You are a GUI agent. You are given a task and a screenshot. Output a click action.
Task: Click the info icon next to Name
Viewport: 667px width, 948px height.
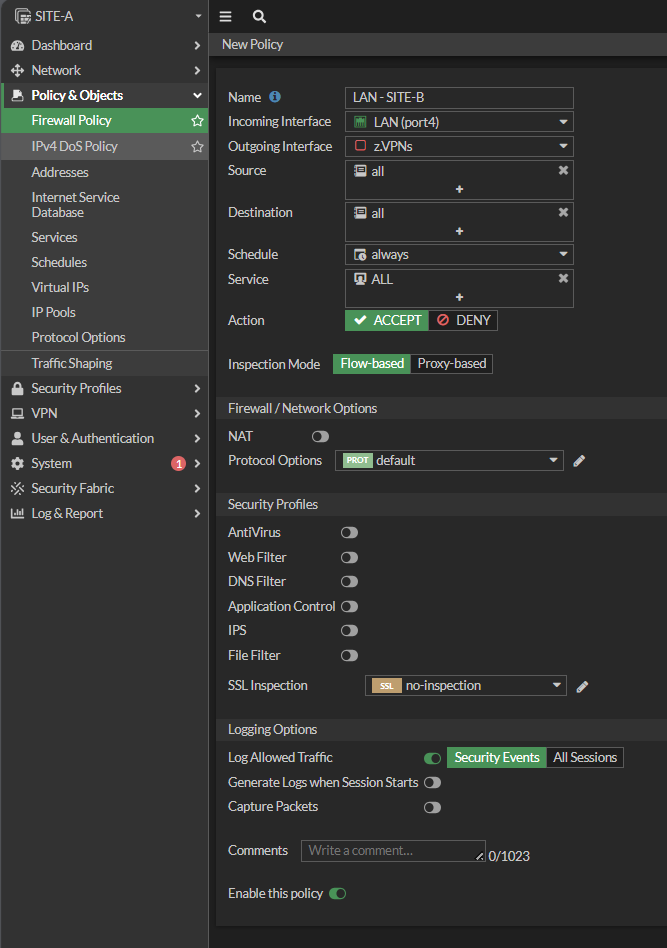coord(275,97)
